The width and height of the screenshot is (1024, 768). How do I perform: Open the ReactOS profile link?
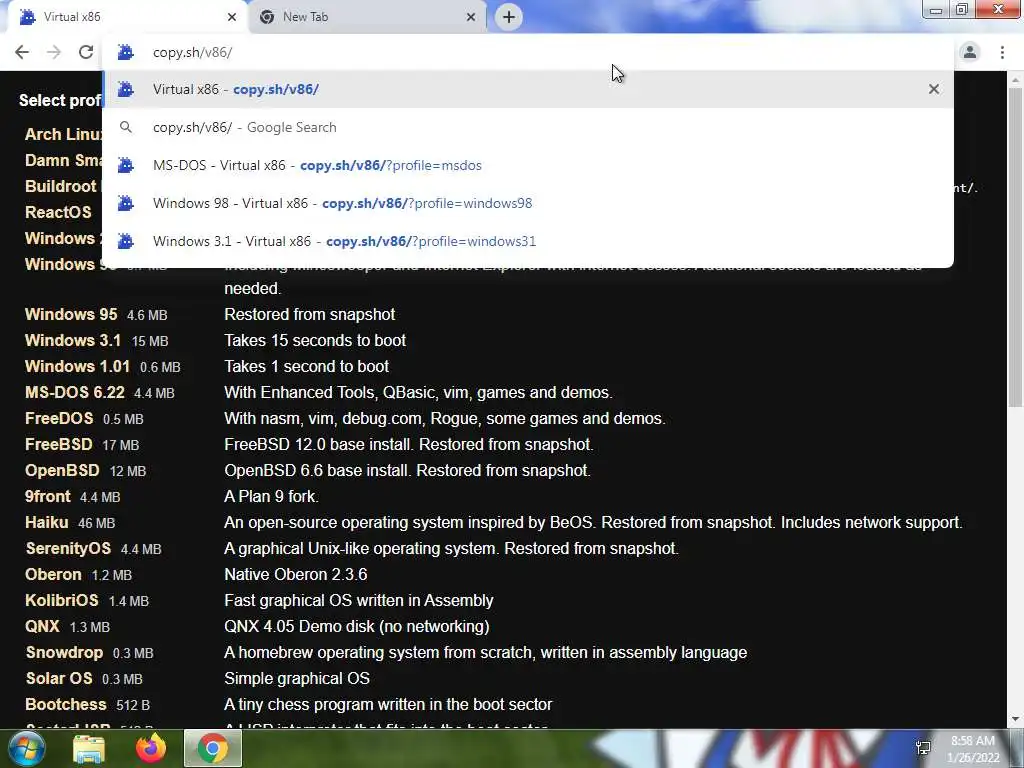click(x=58, y=212)
